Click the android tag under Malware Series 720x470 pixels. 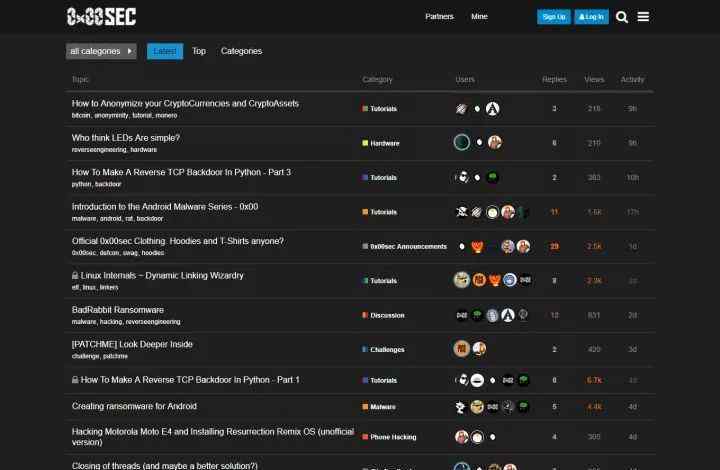111,219
